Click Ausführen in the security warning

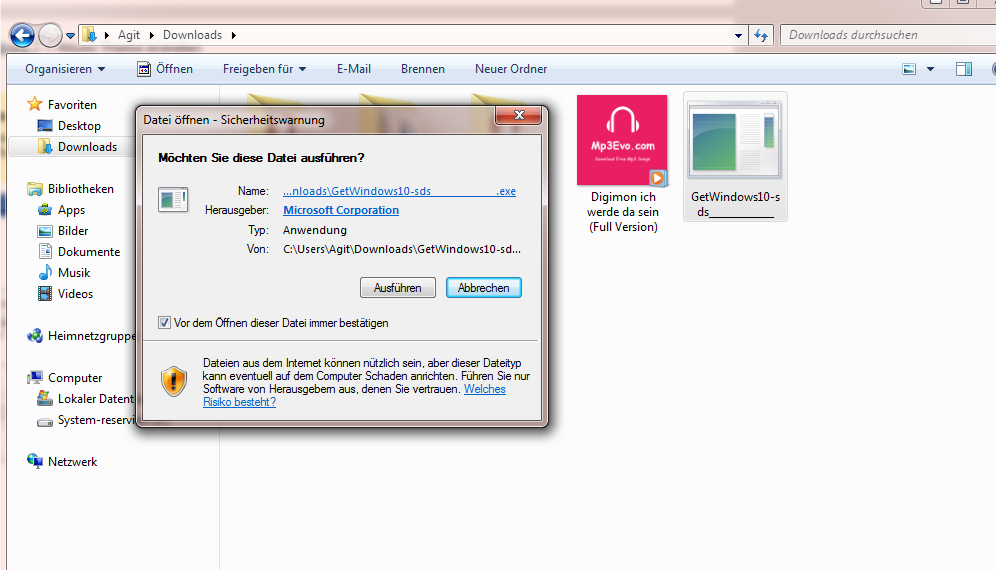[x=398, y=288]
